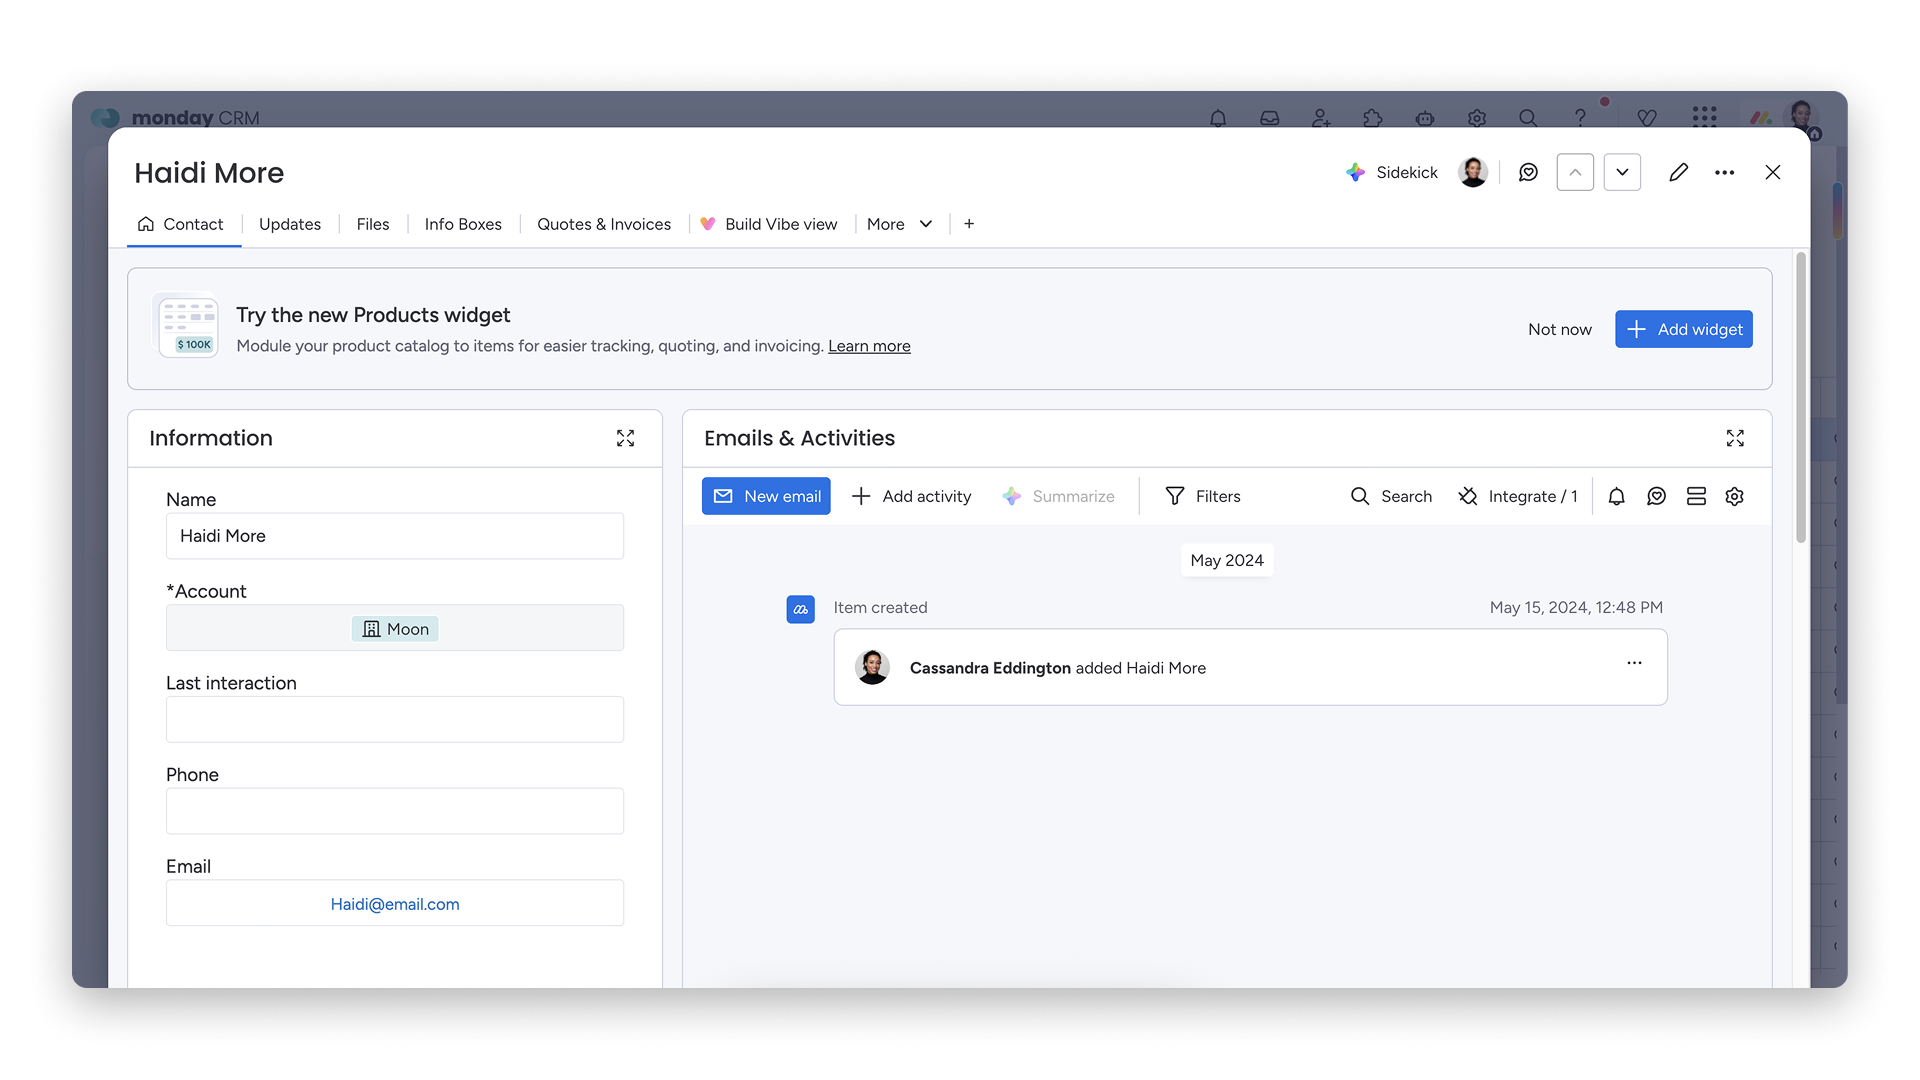
Task: Open the help question mark icon
Action: pos(1580,118)
